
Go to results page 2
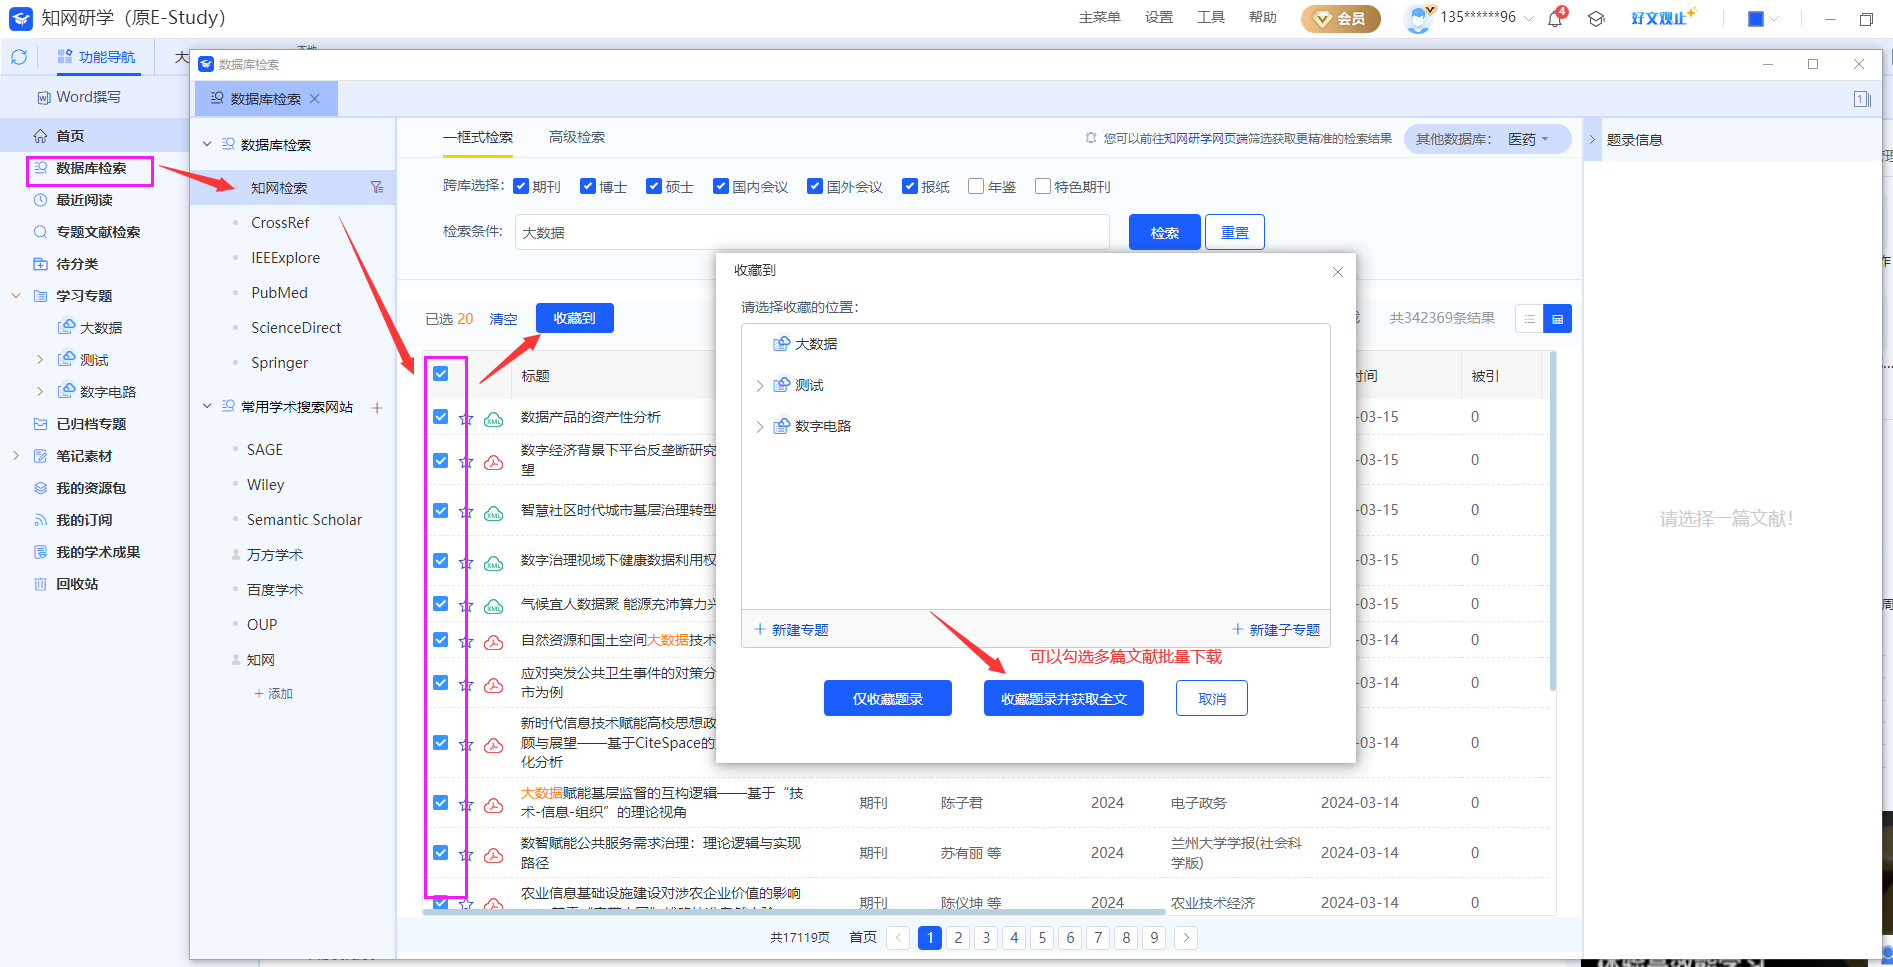958,937
